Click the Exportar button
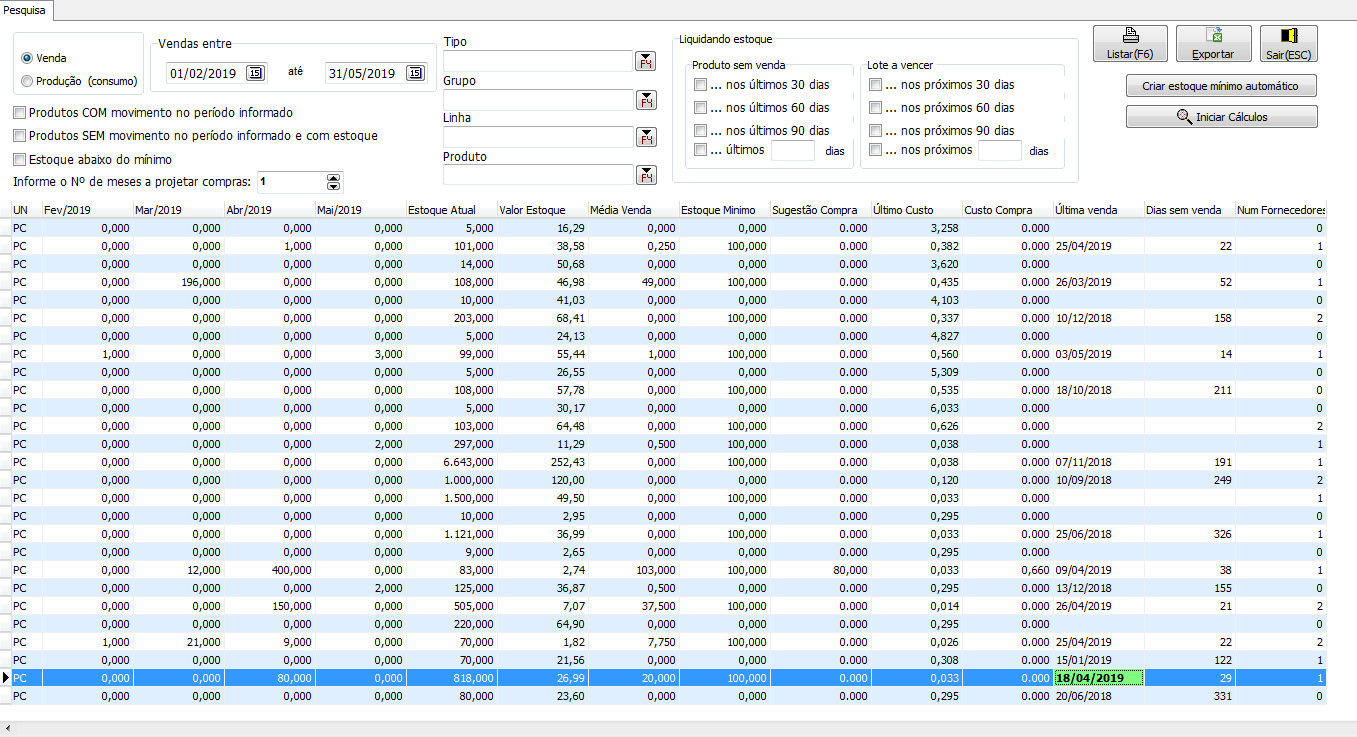This screenshot has height=737, width=1357. (x=1213, y=44)
